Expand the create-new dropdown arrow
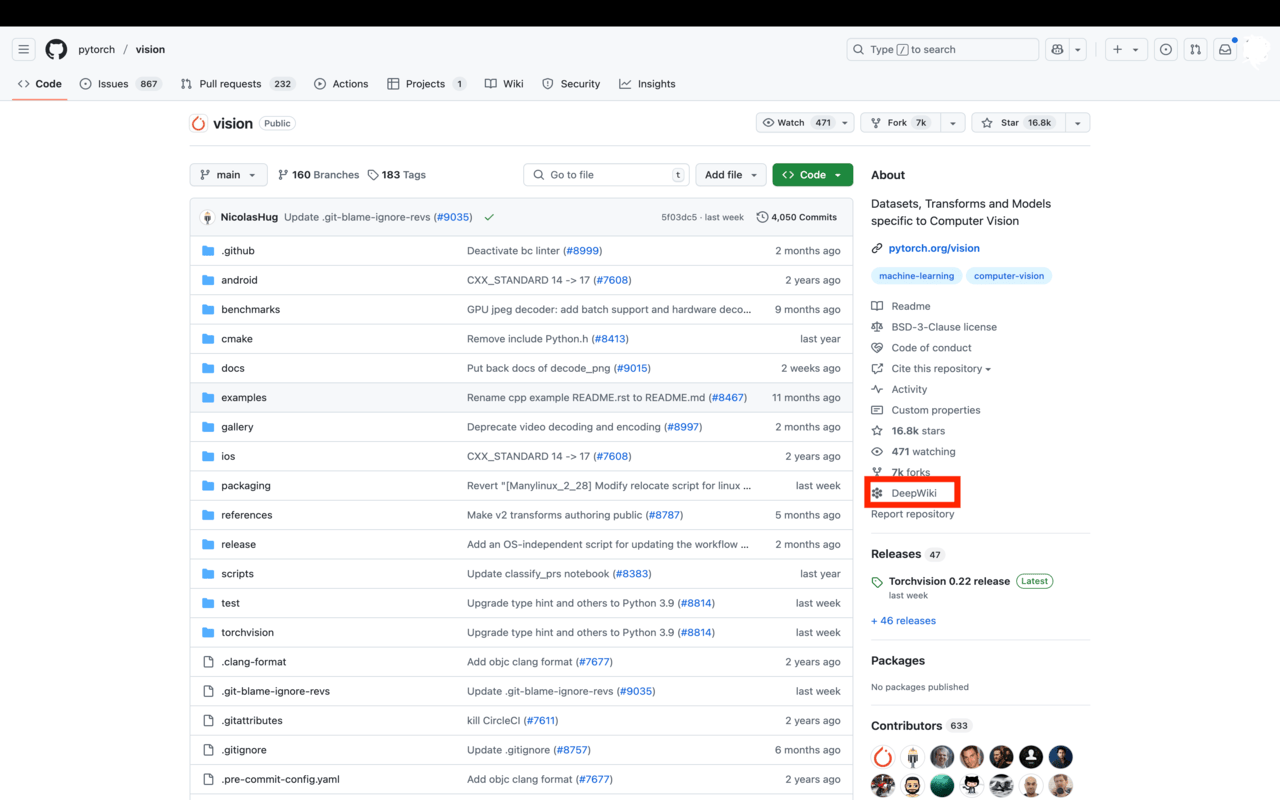Image resolution: width=1280 pixels, height=800 pixels. pos(1137,49)
